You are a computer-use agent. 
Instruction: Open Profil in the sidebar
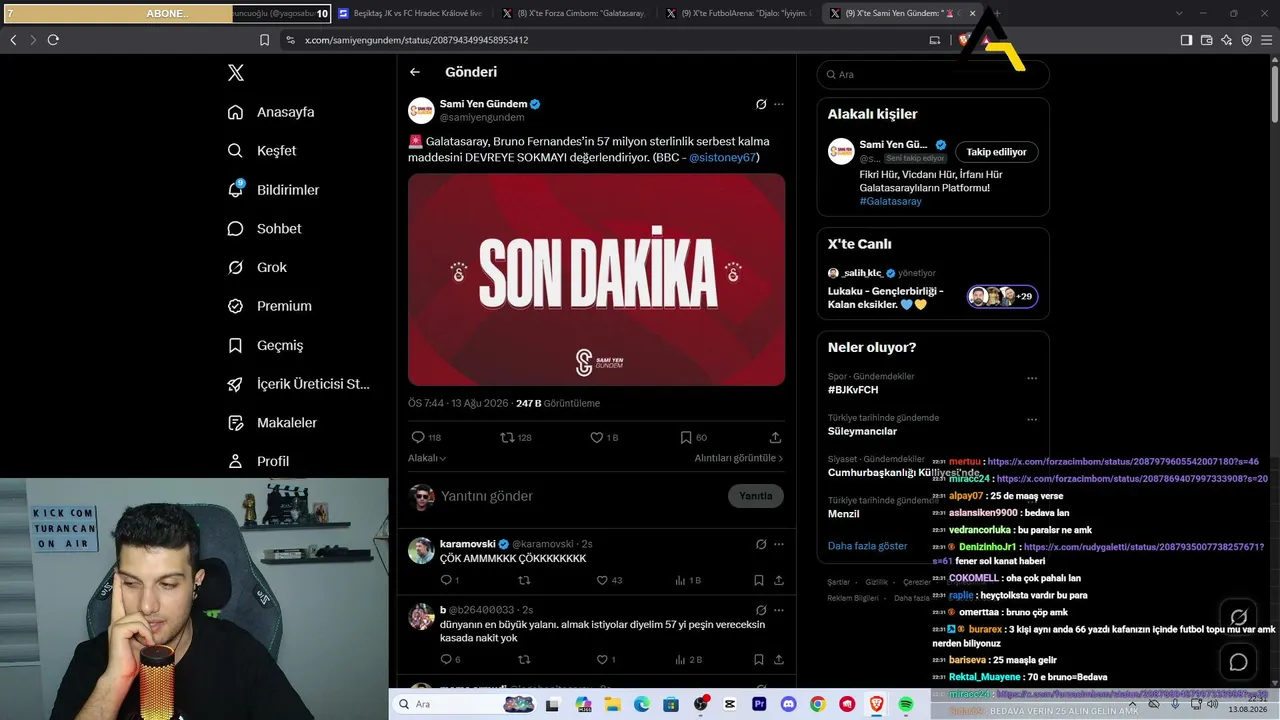coord(258,461)
